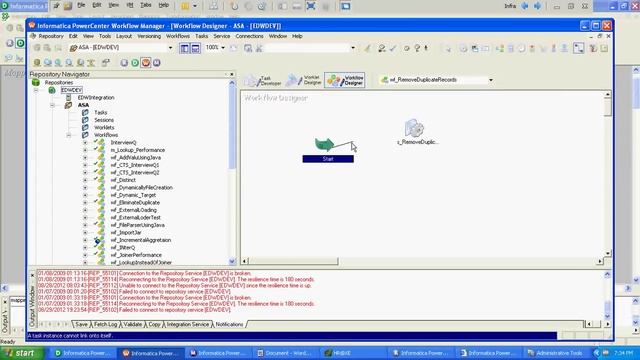This screenshot has width=640, height=360.
Task: Select the Tasks folder in navigator
Action: [100, 113]
